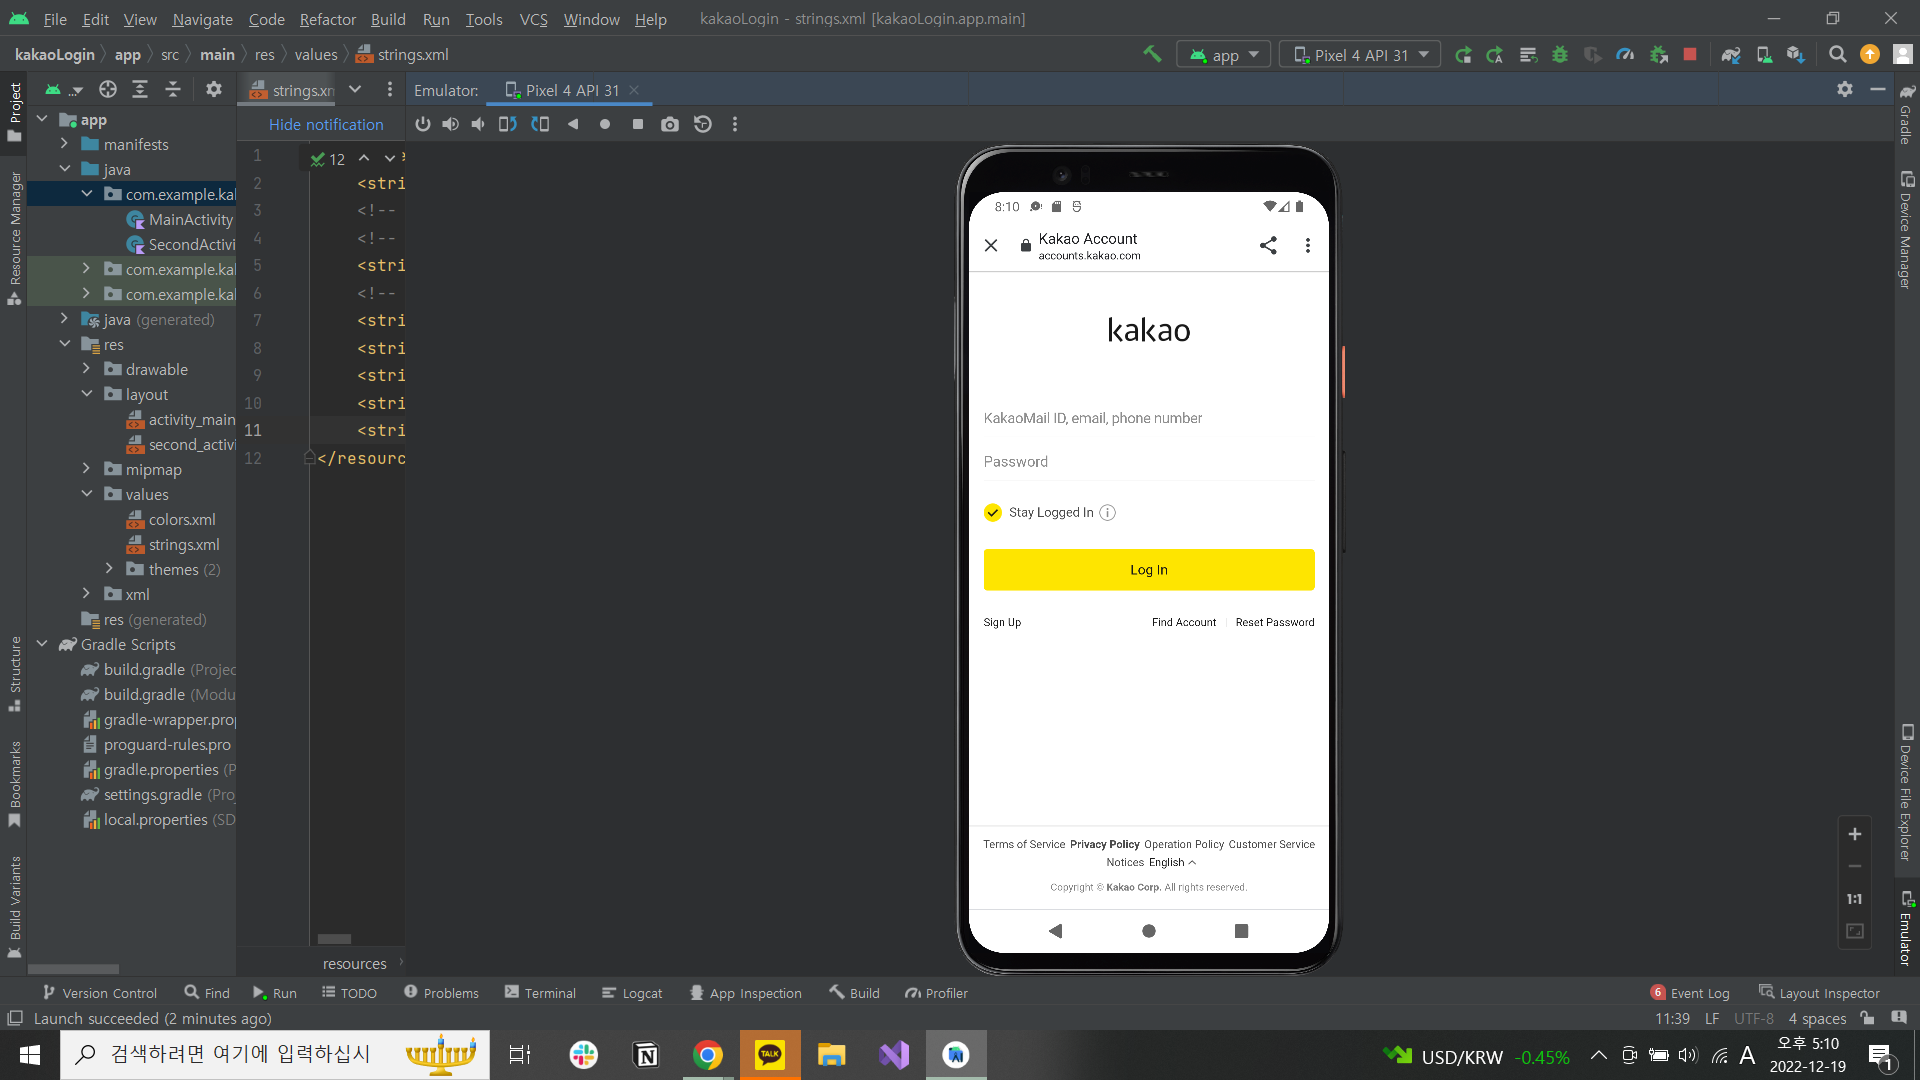Click the Debug app bug icon
1920x1080 pixels.
point(1560,54)
